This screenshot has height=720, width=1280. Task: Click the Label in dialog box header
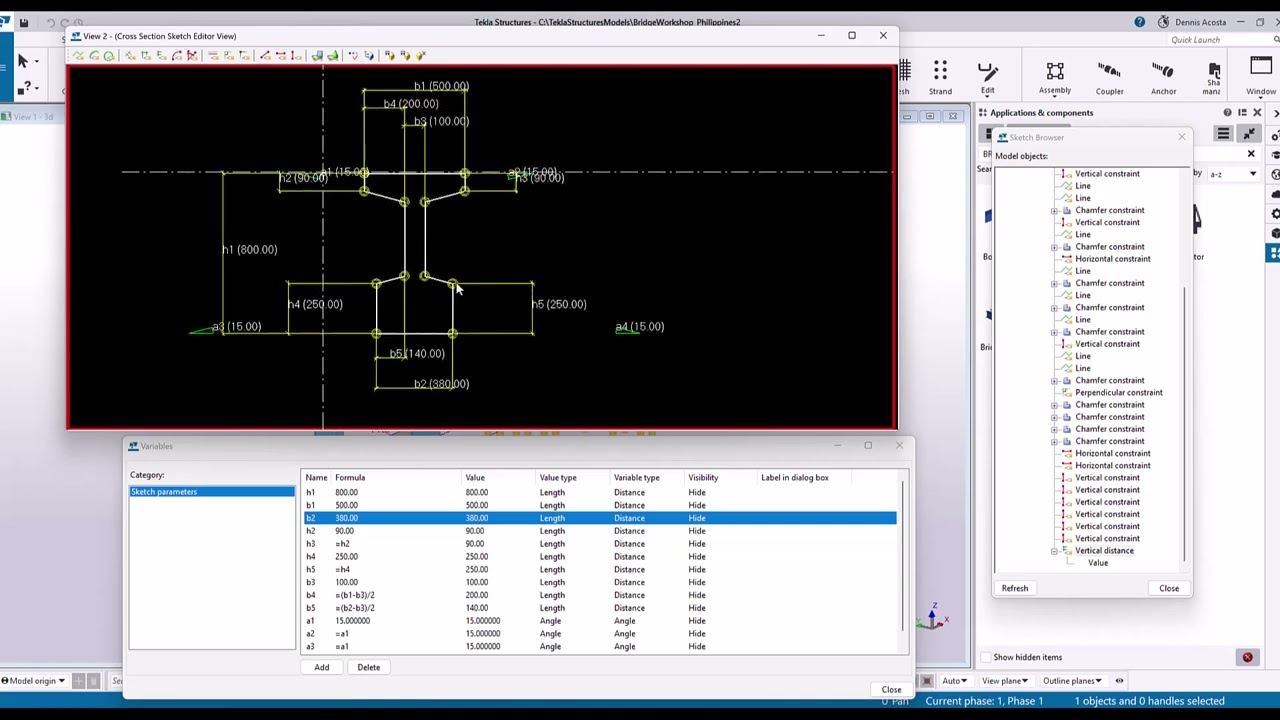795,478
